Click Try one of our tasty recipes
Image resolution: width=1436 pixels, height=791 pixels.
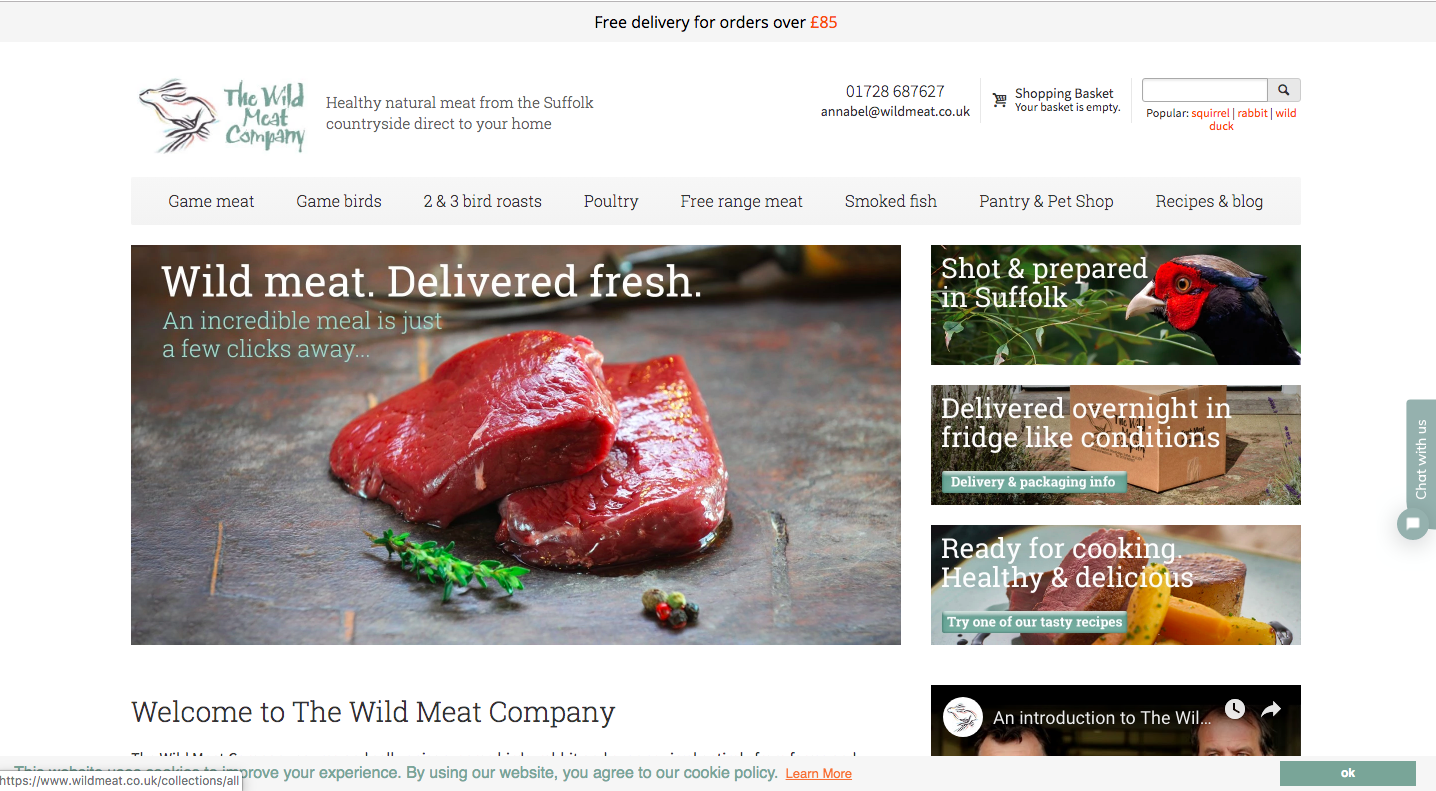coord(1034,622)
